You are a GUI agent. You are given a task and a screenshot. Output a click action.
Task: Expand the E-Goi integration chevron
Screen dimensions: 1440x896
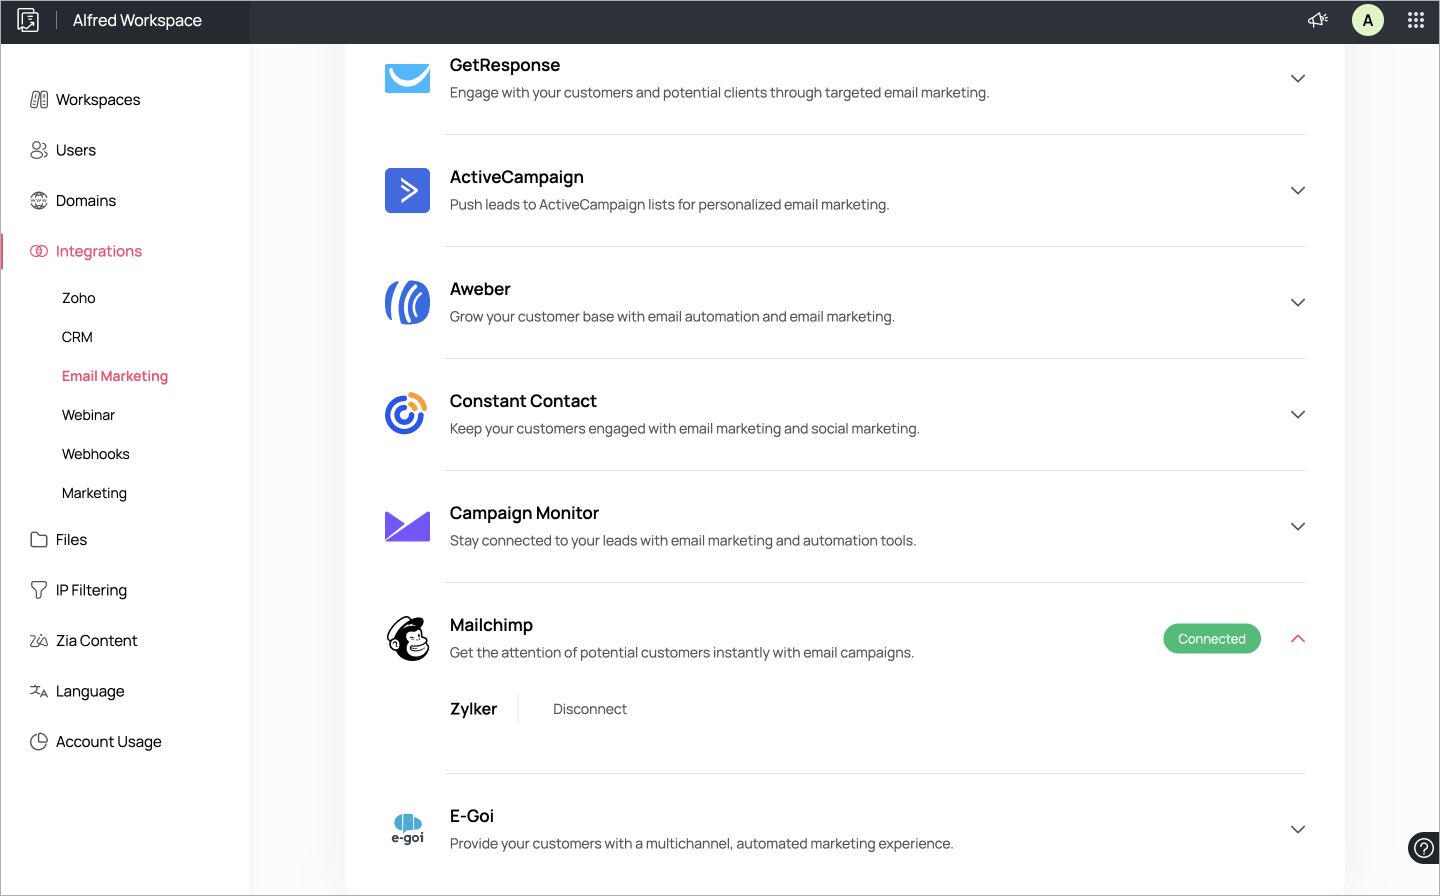[1297, 829]
